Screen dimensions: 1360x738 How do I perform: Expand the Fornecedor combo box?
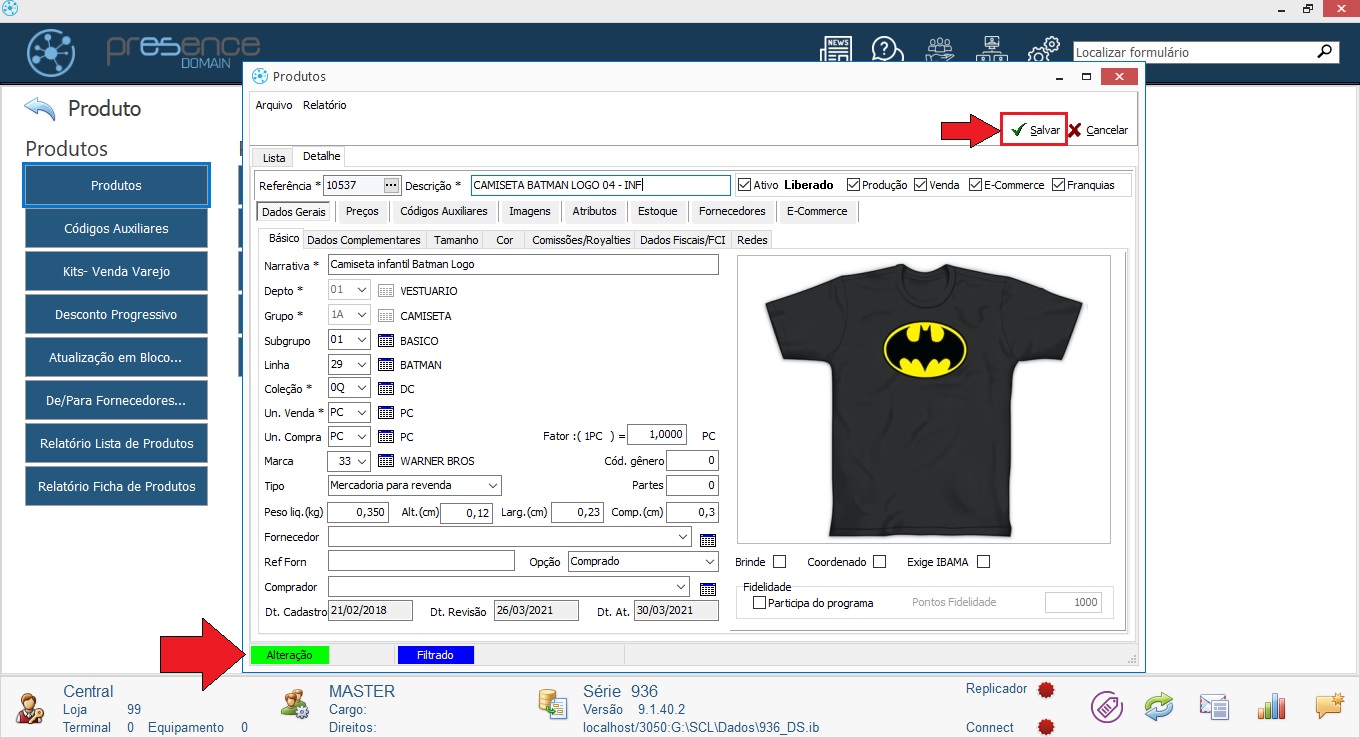(x=682, y=537)
